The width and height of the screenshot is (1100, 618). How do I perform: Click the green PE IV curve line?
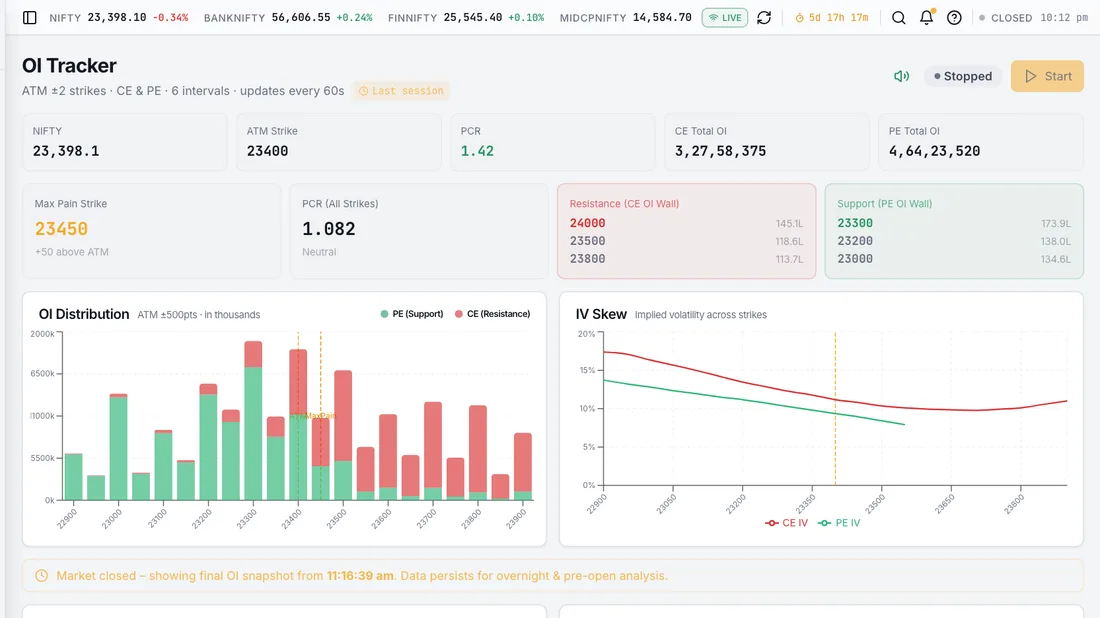pos(754,402)
